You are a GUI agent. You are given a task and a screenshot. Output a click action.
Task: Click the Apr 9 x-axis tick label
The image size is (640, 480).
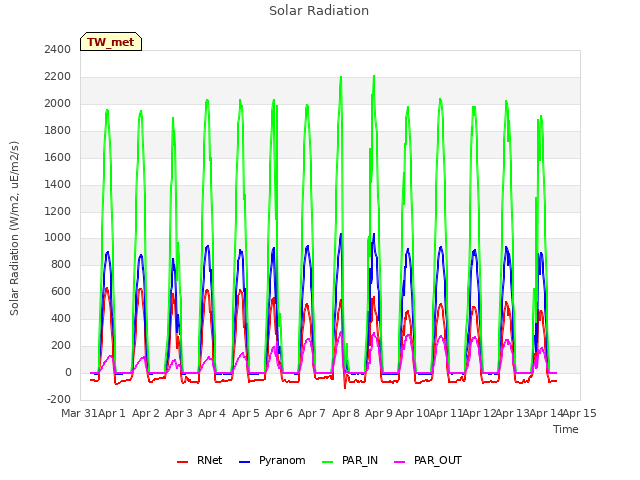click(379, 413)
